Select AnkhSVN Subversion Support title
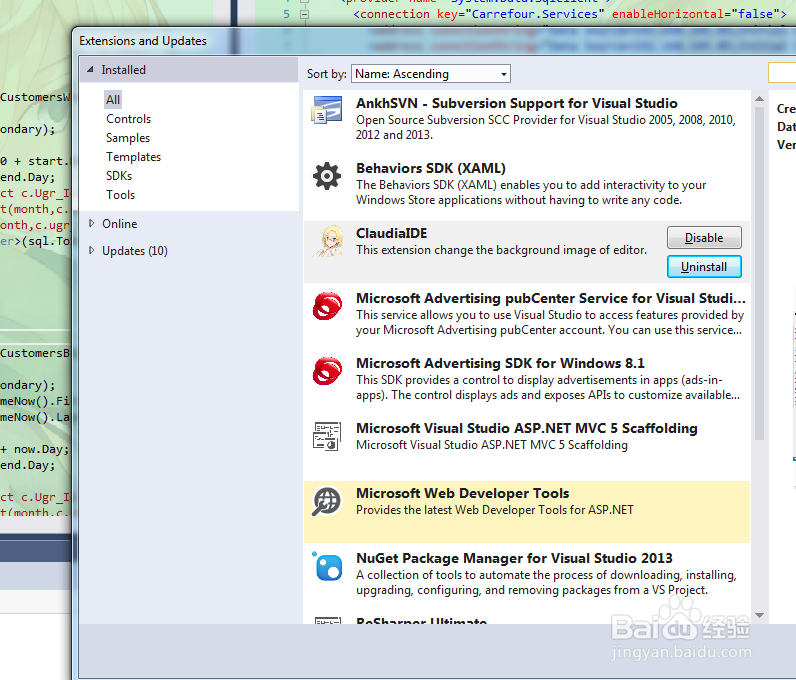Screen dimensions: 796x680 pos(517,103)
